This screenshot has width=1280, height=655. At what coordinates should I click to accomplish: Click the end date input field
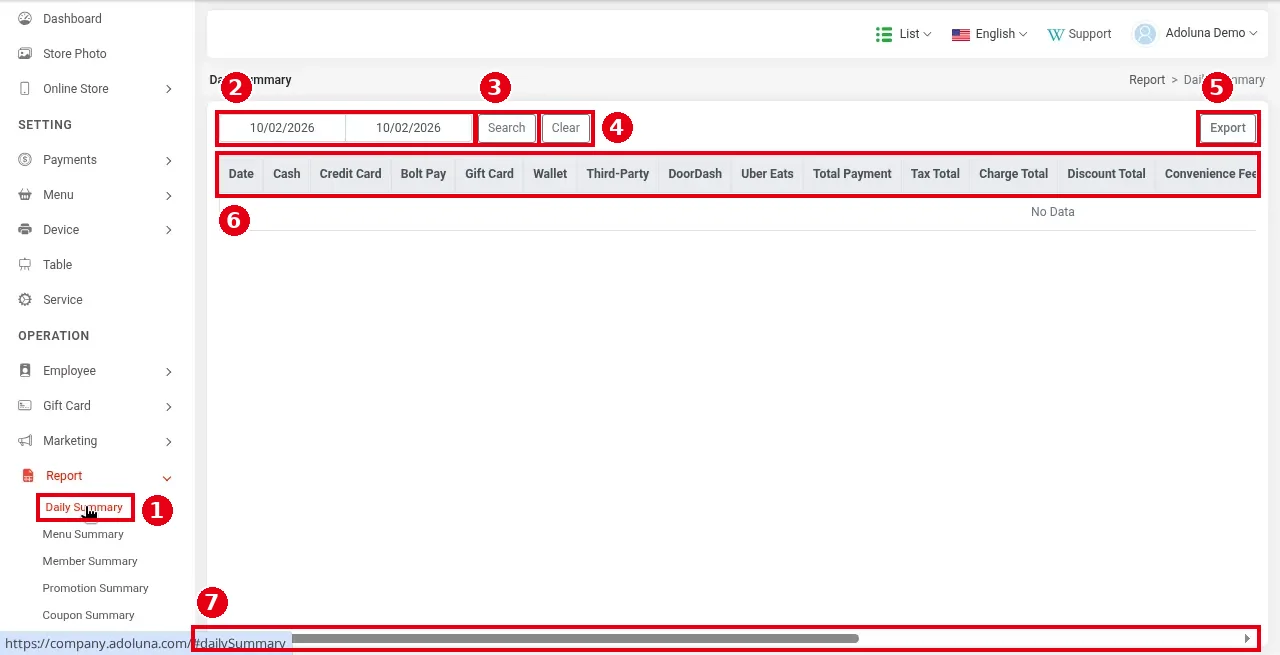tap(408, 128)
